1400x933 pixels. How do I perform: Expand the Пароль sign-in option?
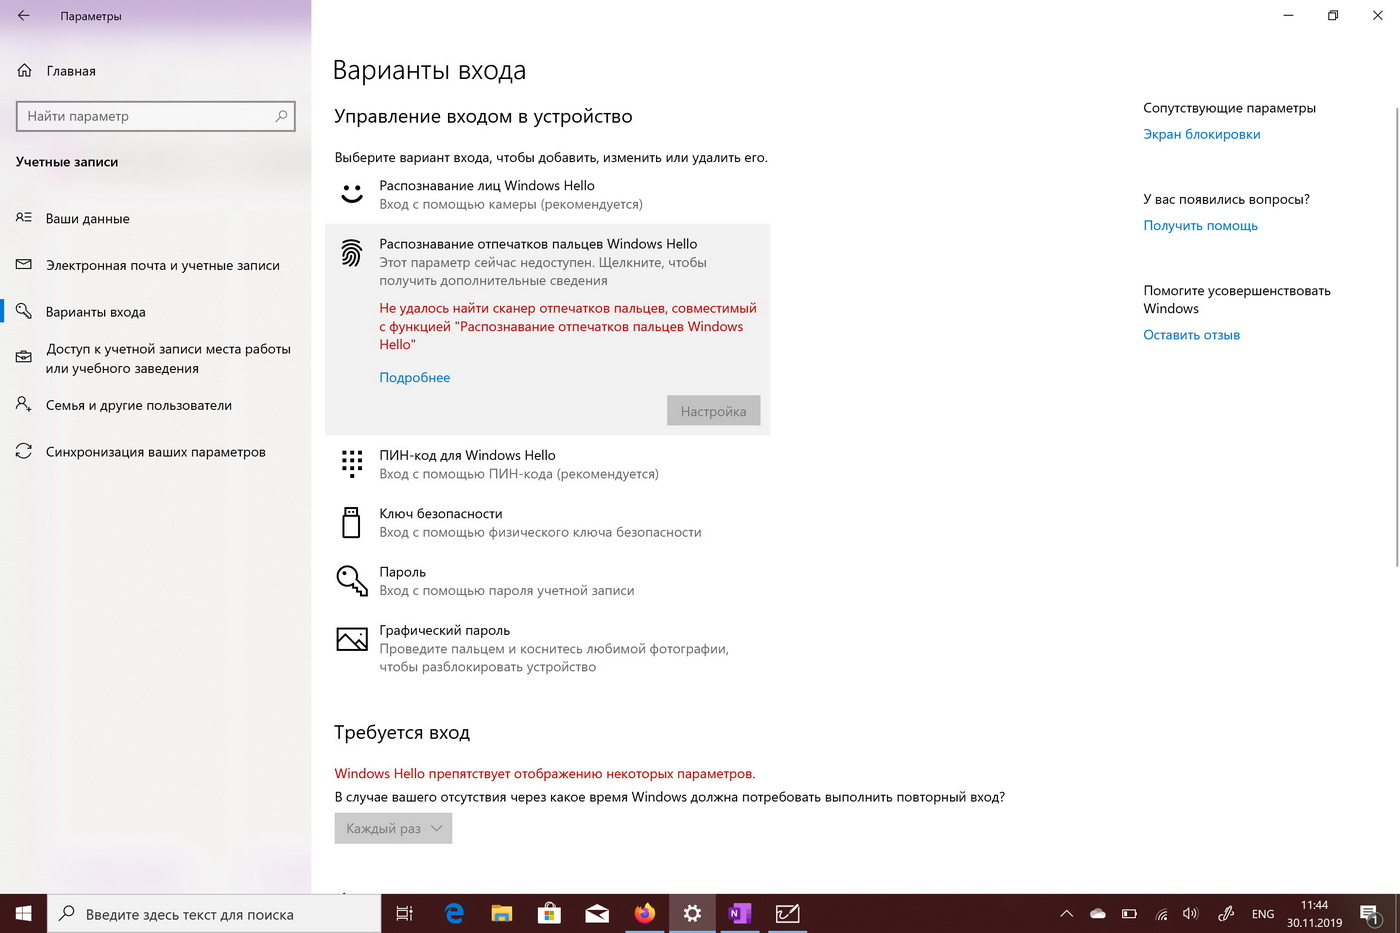547,581
